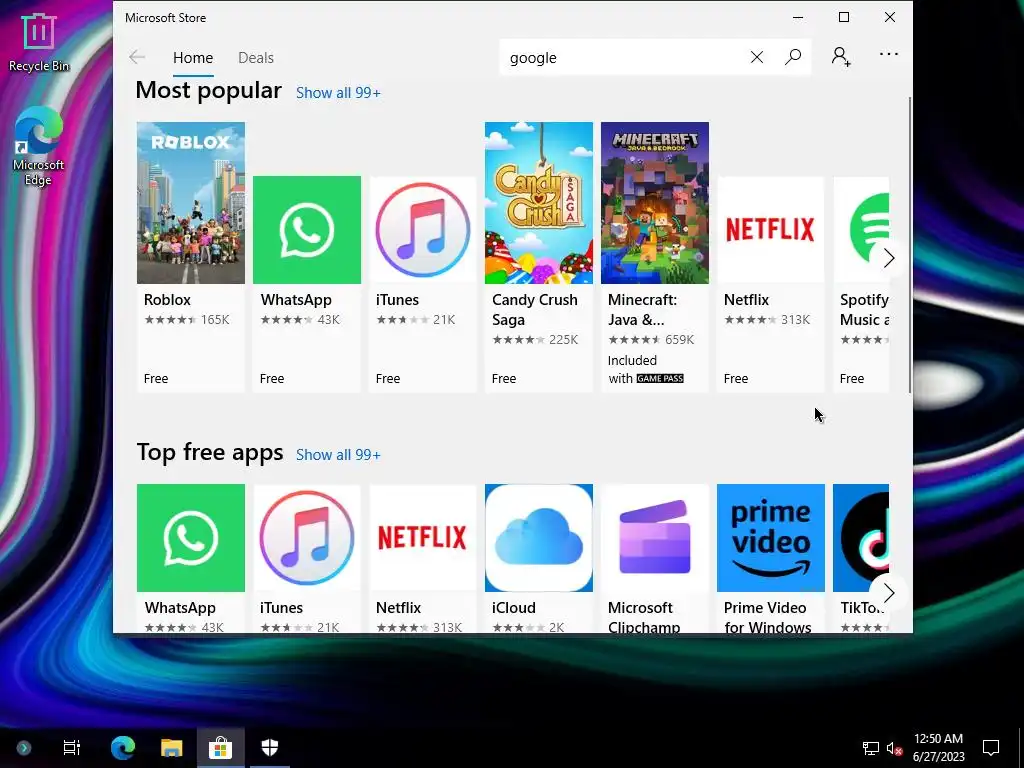
Task: Click the Minecraft: Java &... title text
Action: [643, 310]
